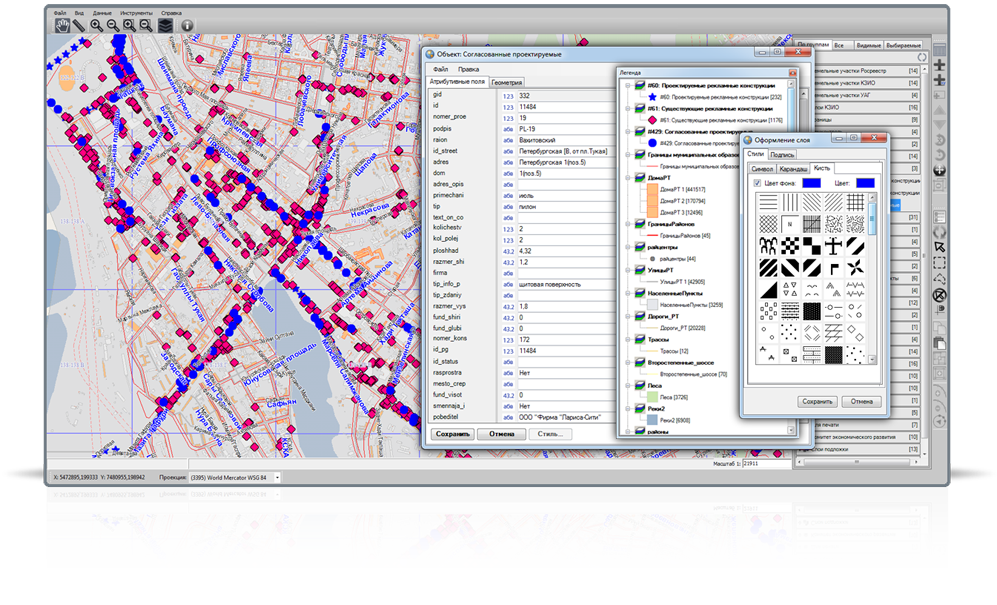The height and width of the screenshot is (605, 997).
Task: Select the dashed rectangle selection tool
Action: (939, 262)
